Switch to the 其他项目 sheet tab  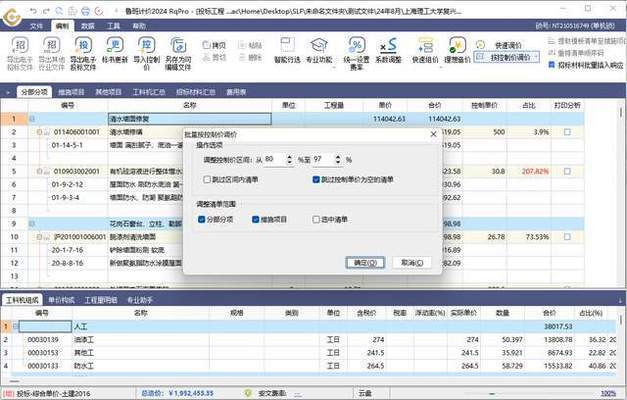[108, 92]
